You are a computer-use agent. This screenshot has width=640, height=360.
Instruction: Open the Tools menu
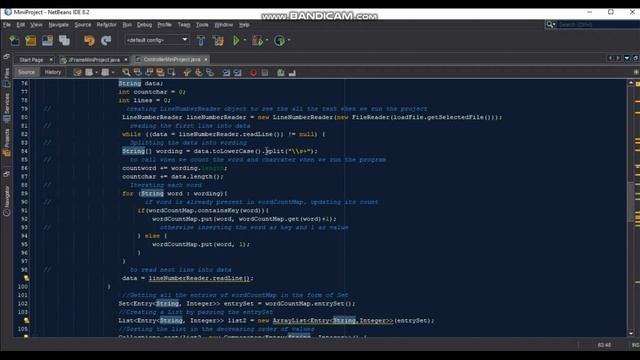coord(202,25)
